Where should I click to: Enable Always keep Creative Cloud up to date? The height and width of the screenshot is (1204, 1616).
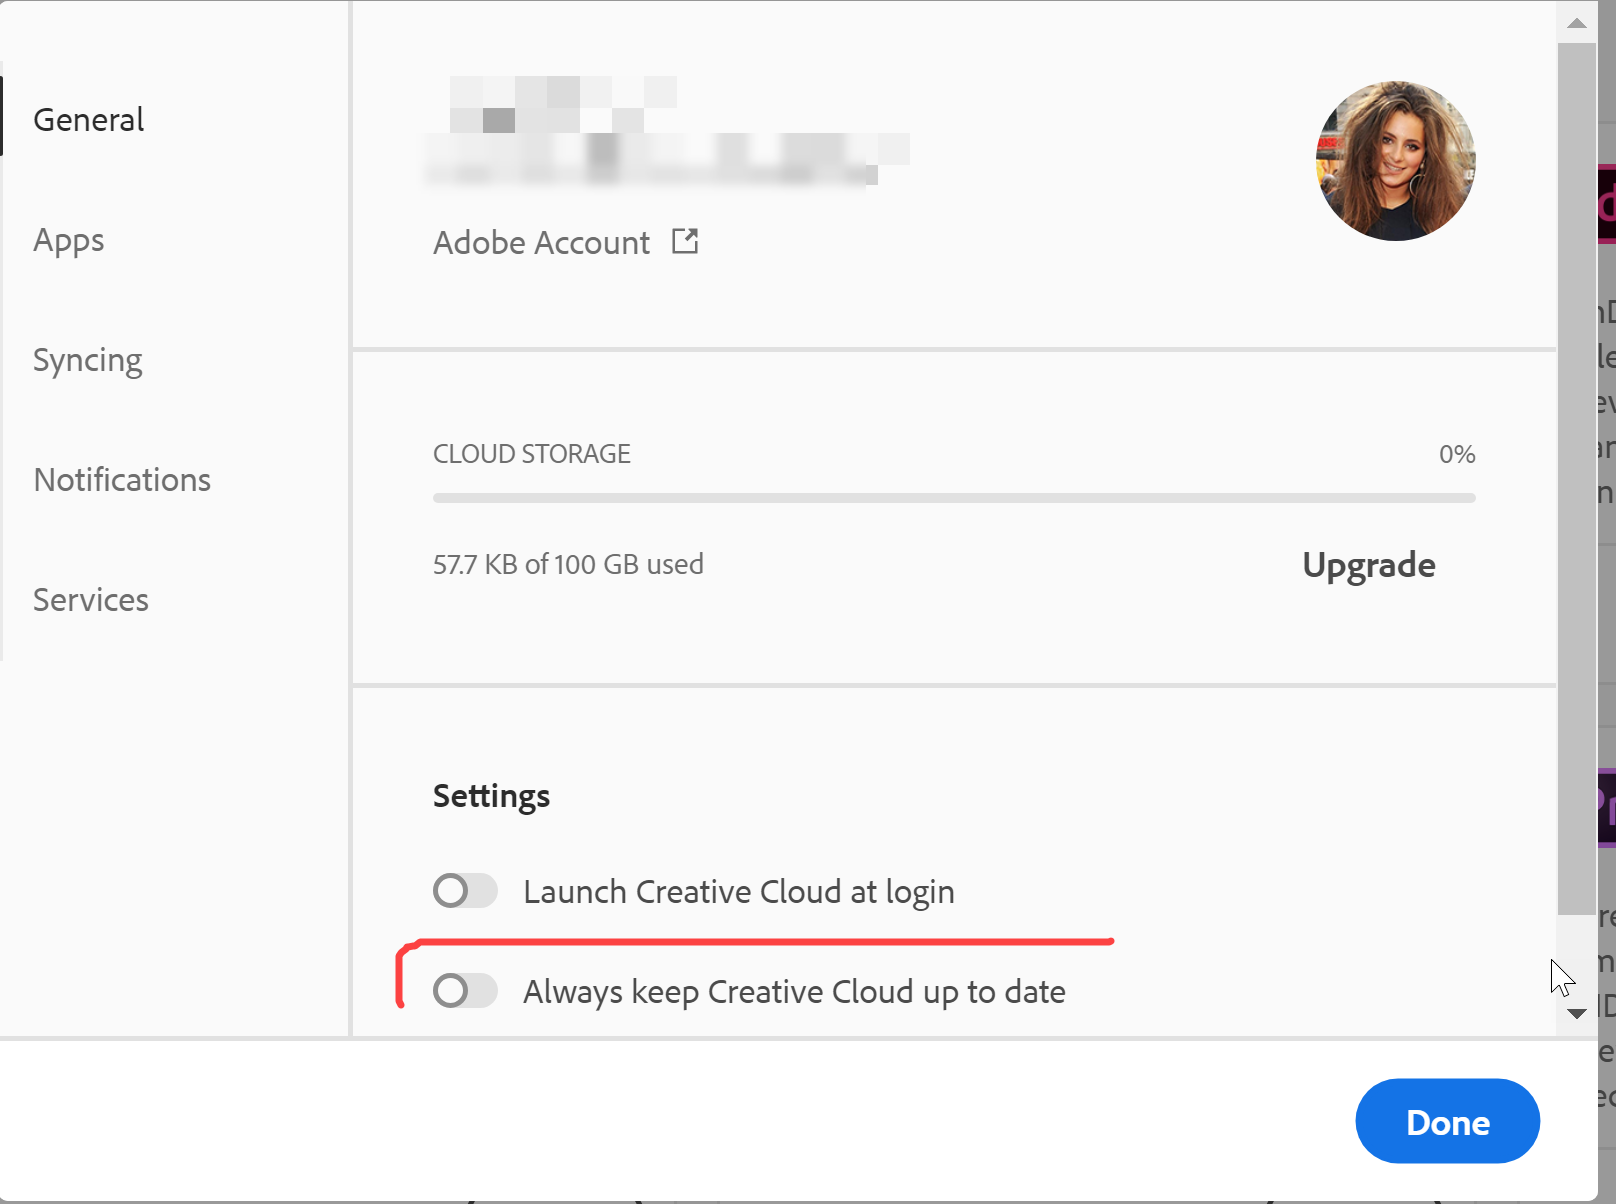464,991
